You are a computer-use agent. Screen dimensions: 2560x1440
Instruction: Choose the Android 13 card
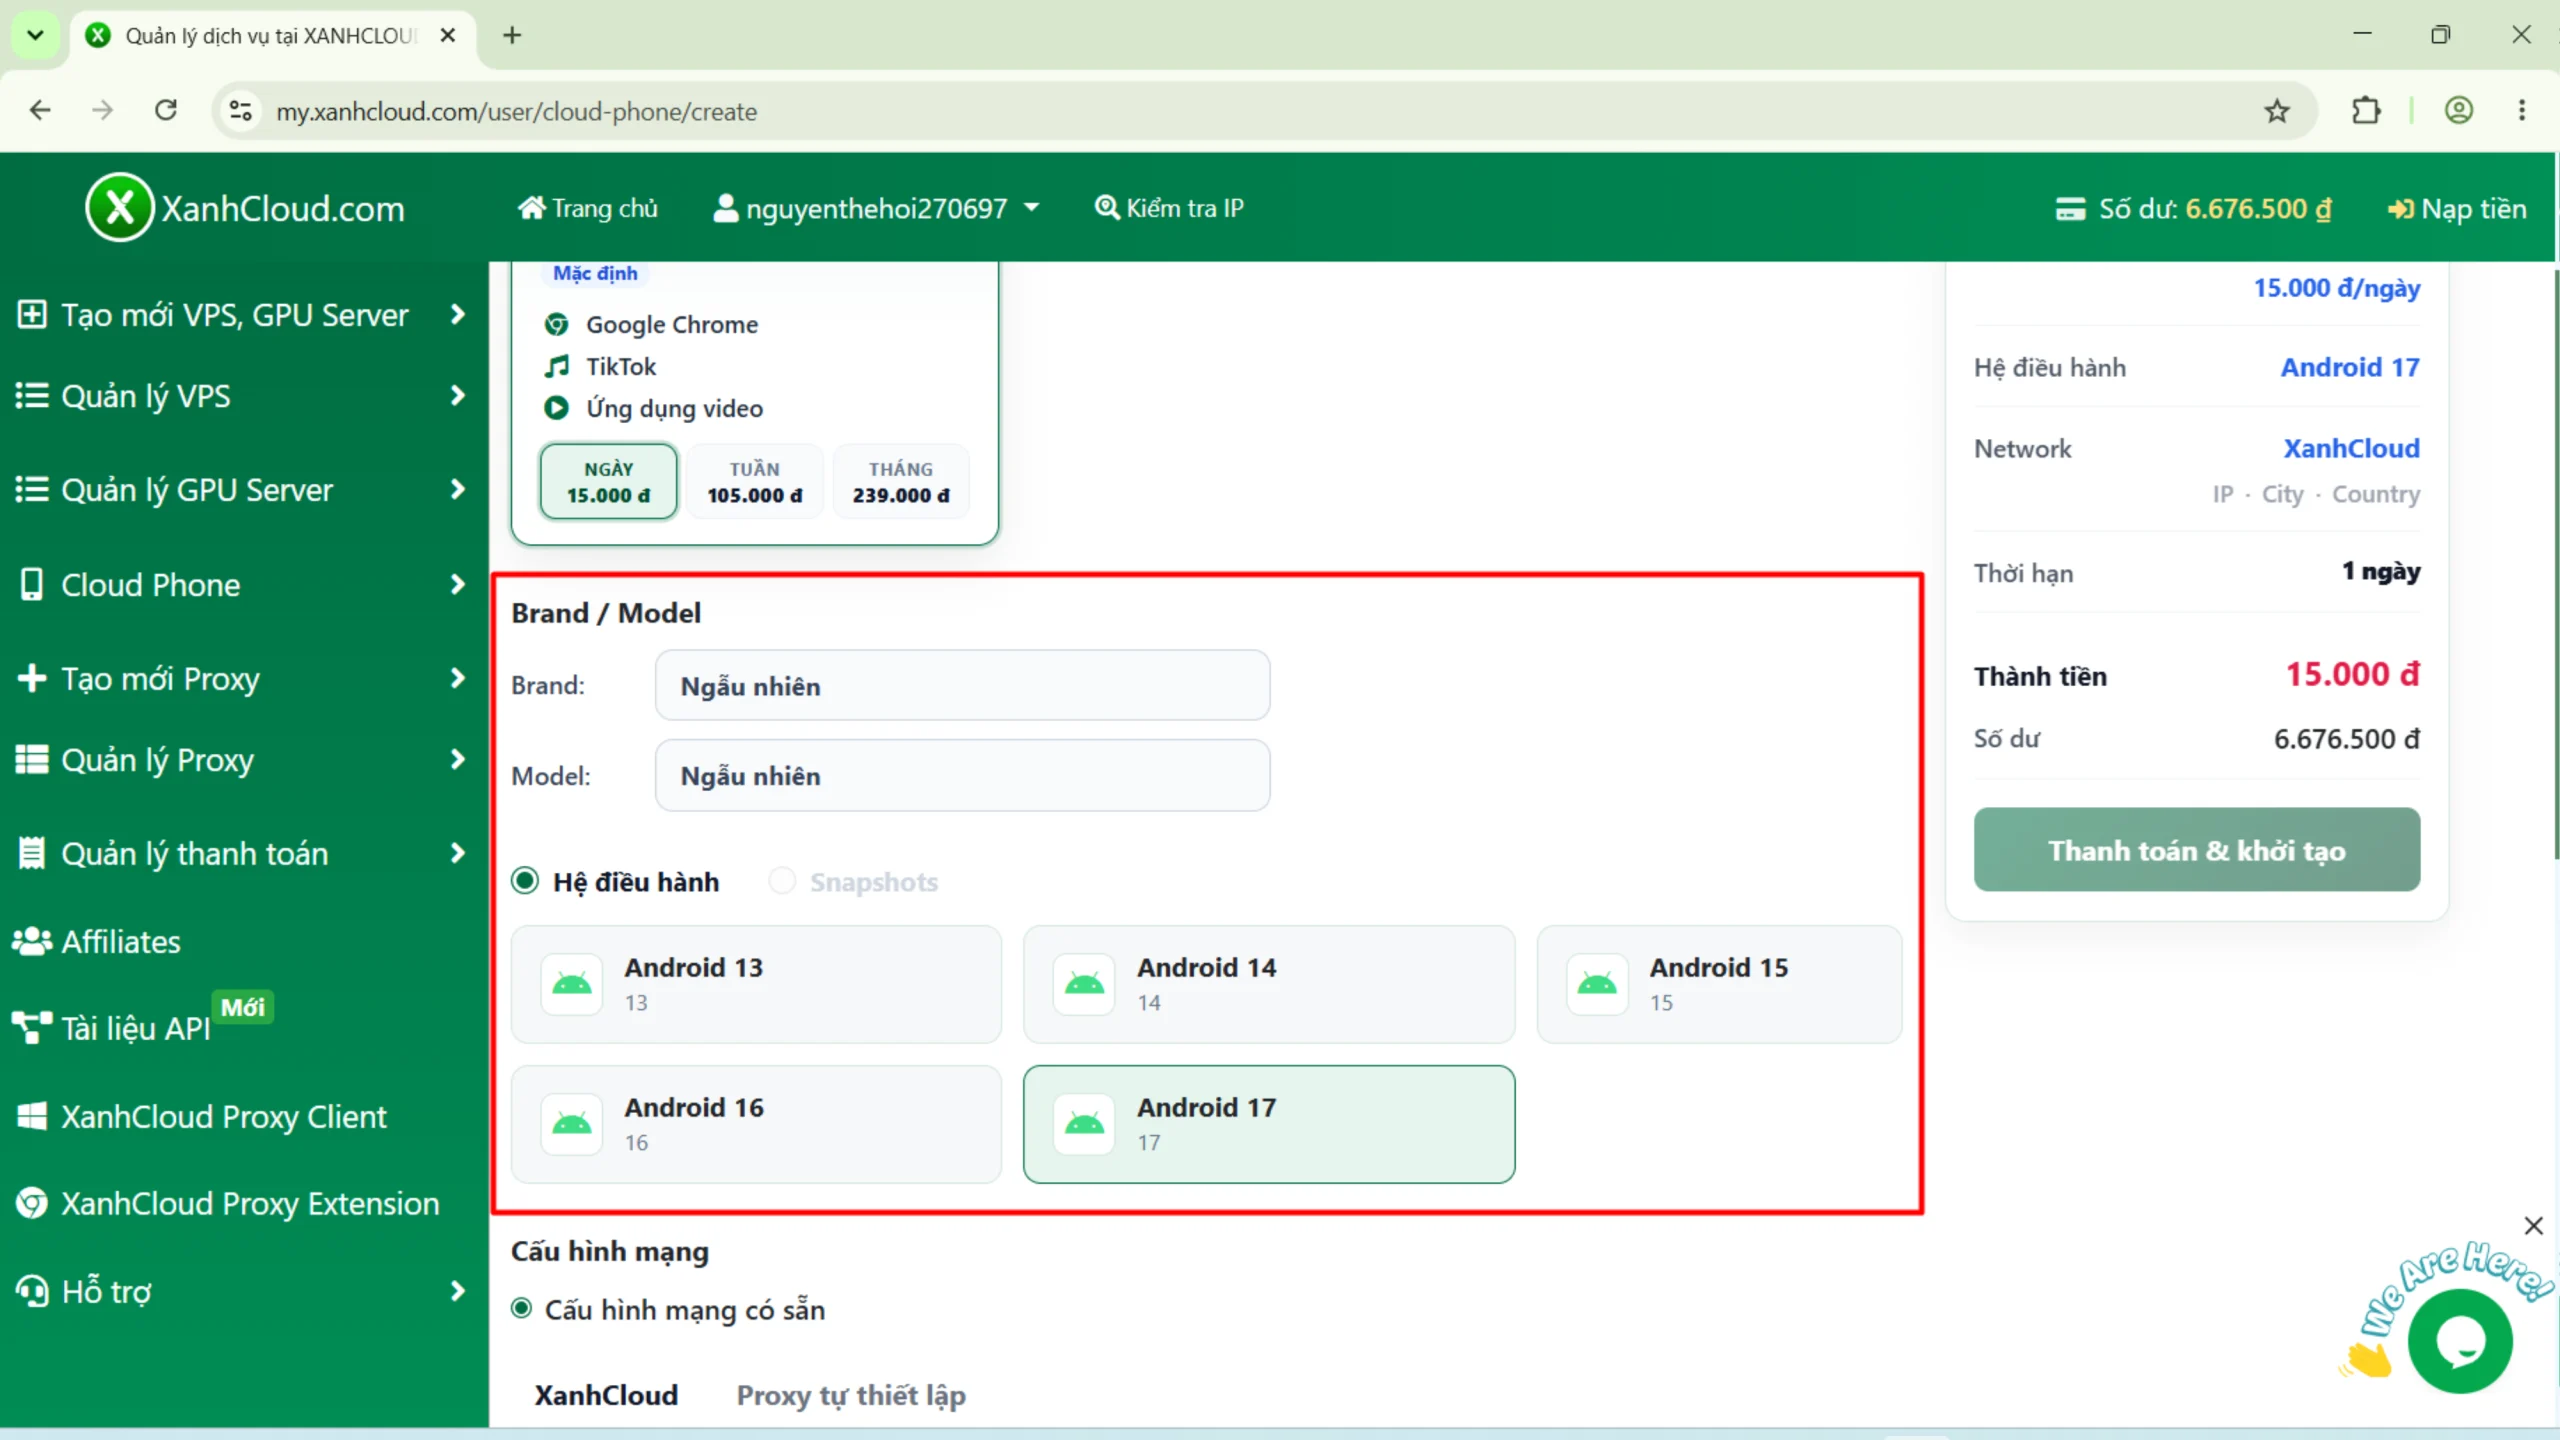756,984
